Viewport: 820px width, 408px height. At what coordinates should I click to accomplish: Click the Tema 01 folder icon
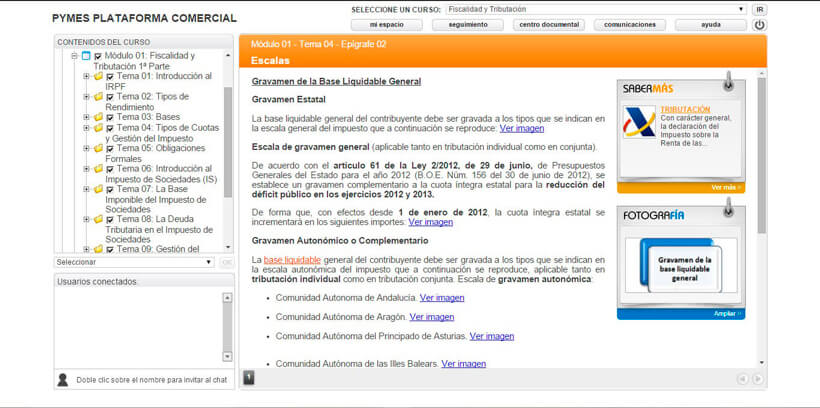(x=98, y=76)
